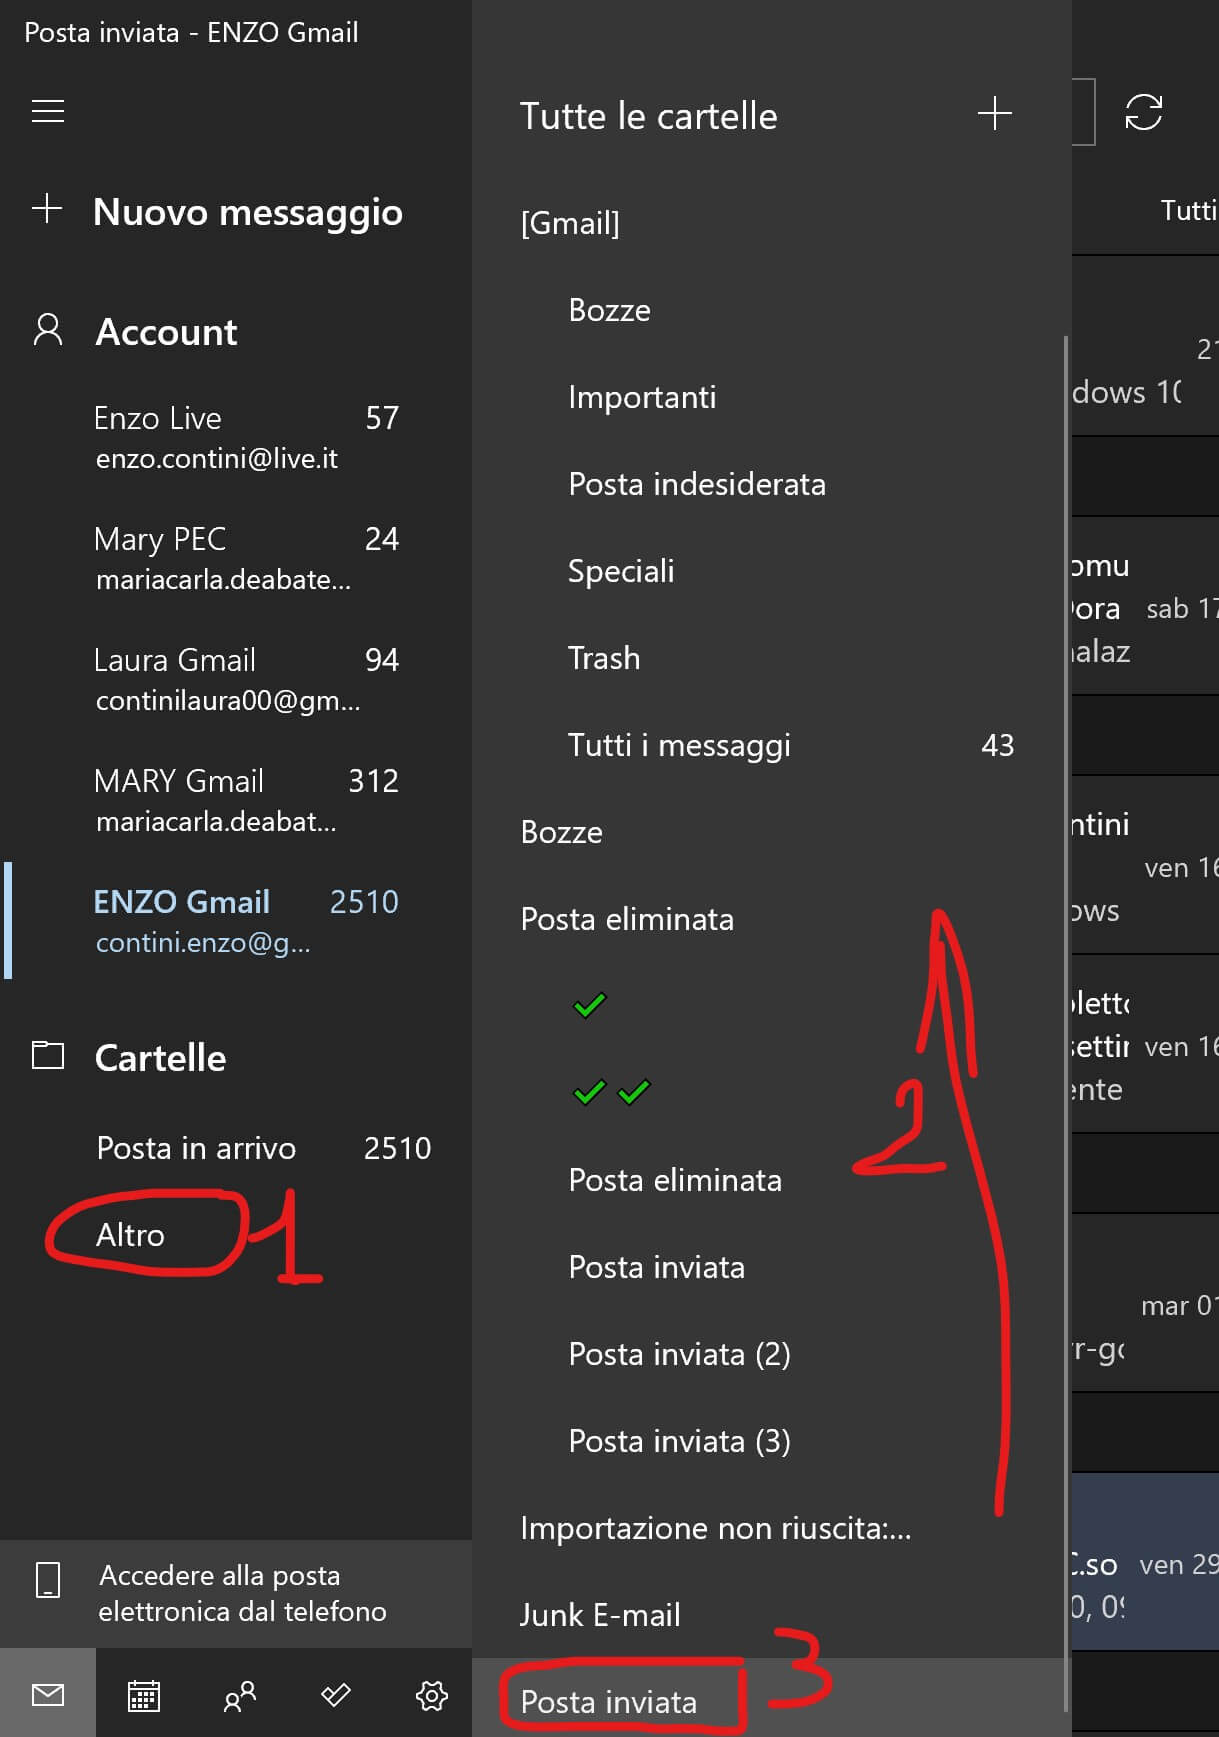Open the Calendar app icon

tap(144, 1695)
